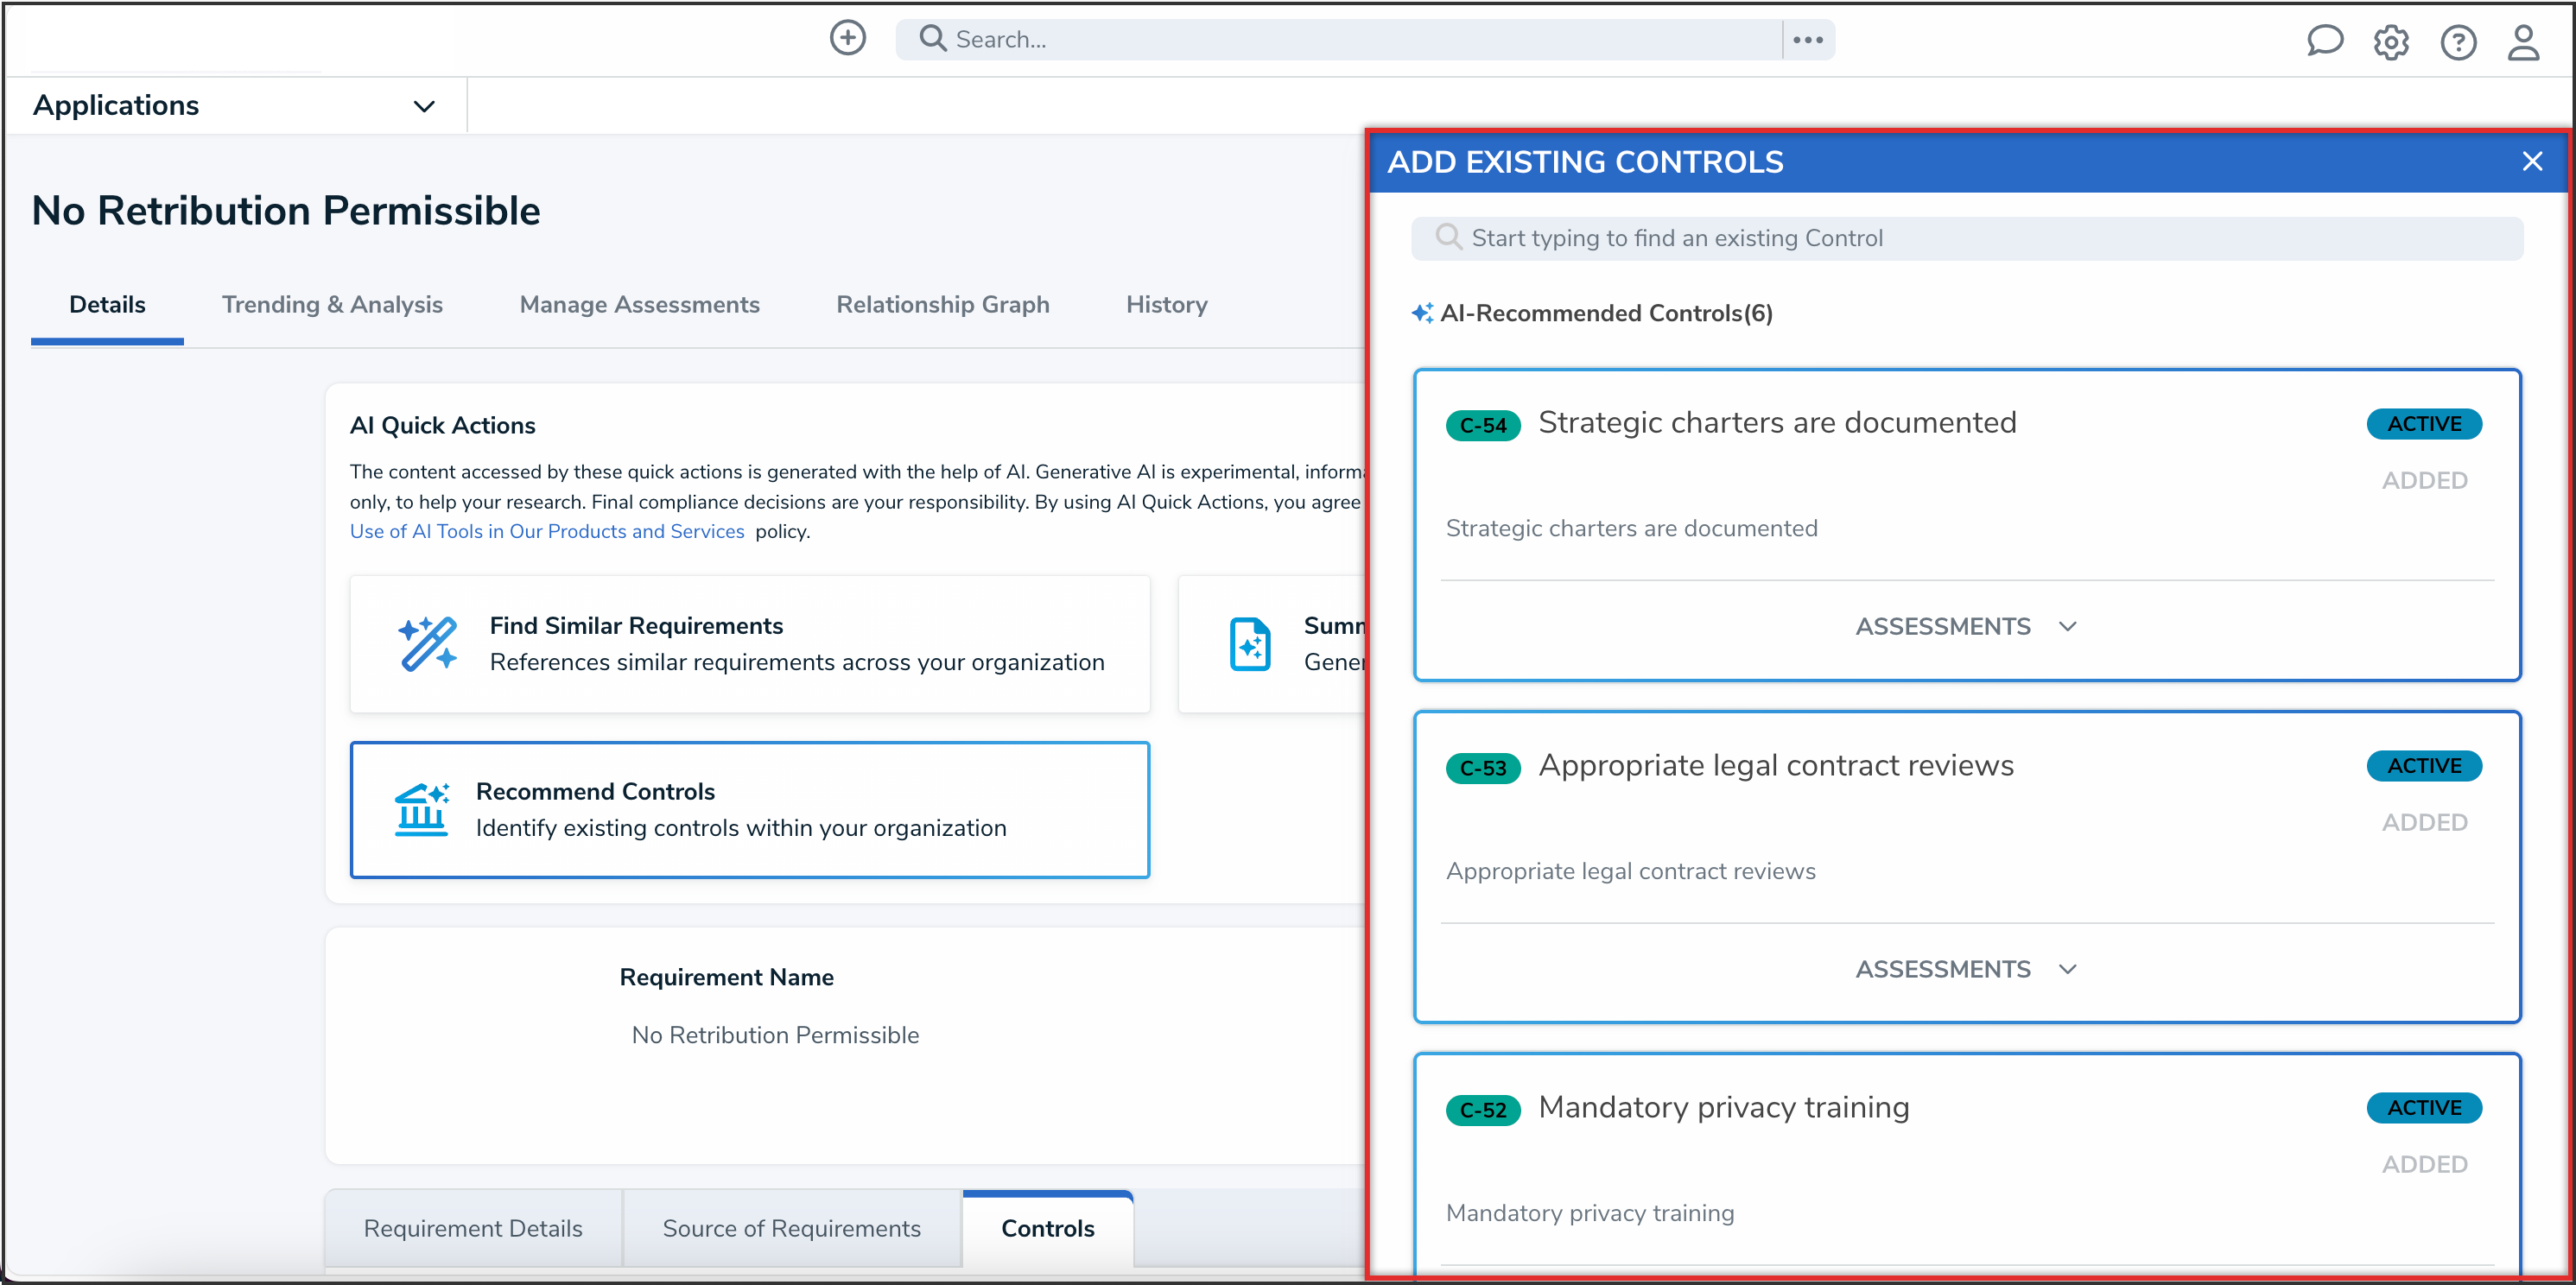This screenshot has width=2576, height=1285.
Task: Click the help question mark icon
Action: (2458, 42)
